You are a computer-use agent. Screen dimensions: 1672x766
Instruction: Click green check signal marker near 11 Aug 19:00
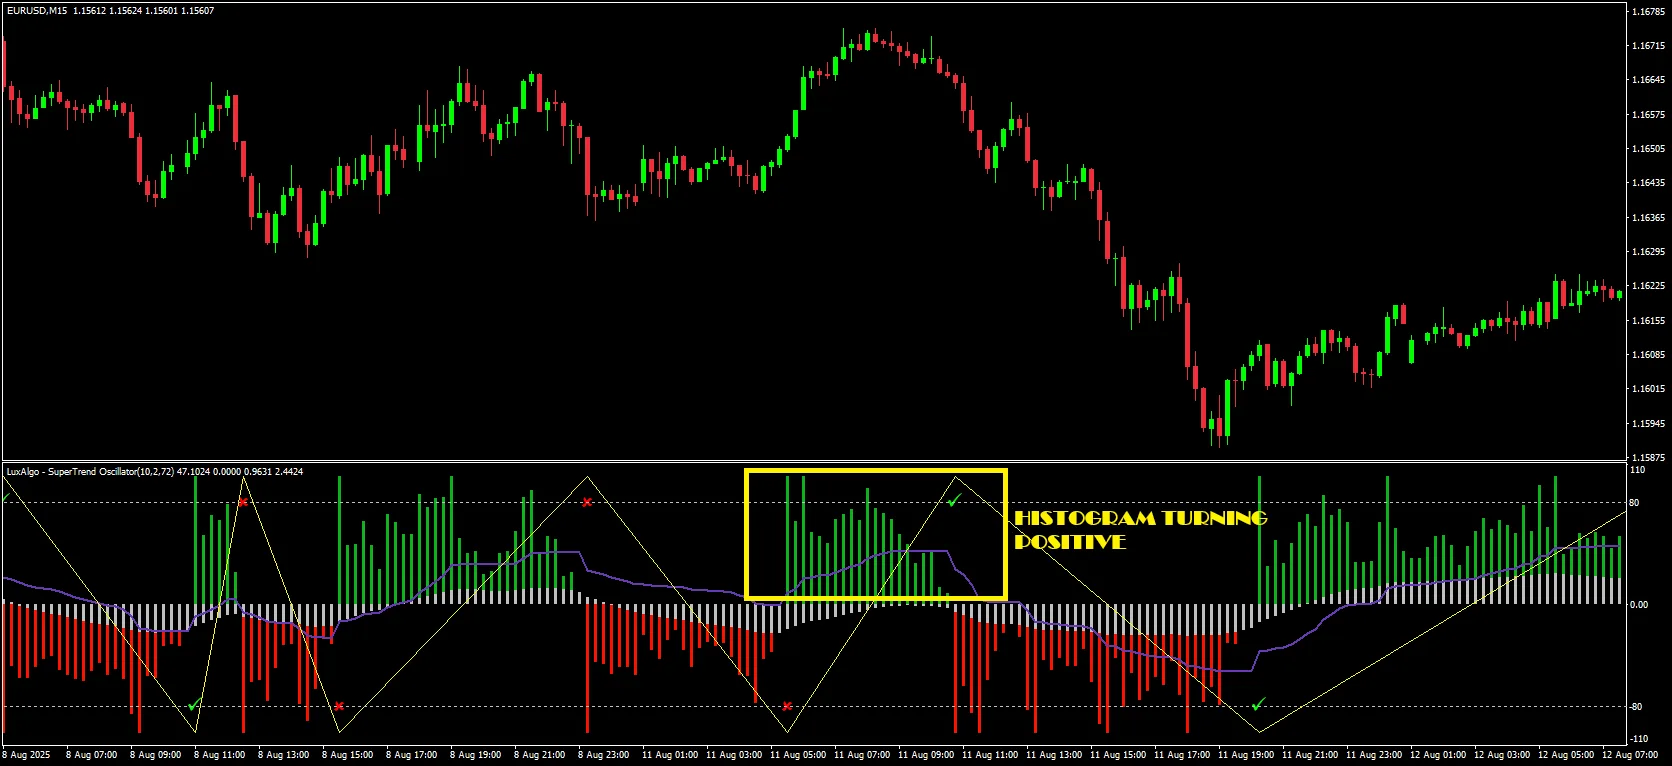pyautogui.click(x=1258, y=704)
